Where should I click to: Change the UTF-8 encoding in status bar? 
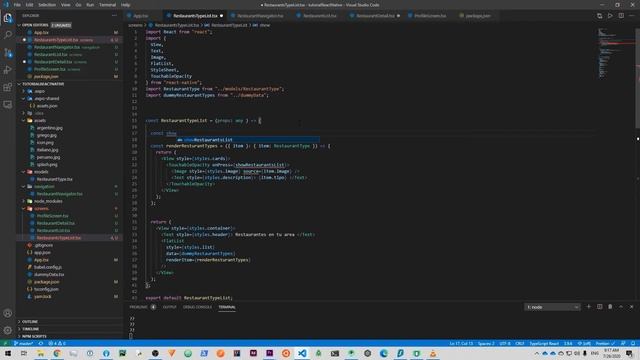(x=505, y=343)
